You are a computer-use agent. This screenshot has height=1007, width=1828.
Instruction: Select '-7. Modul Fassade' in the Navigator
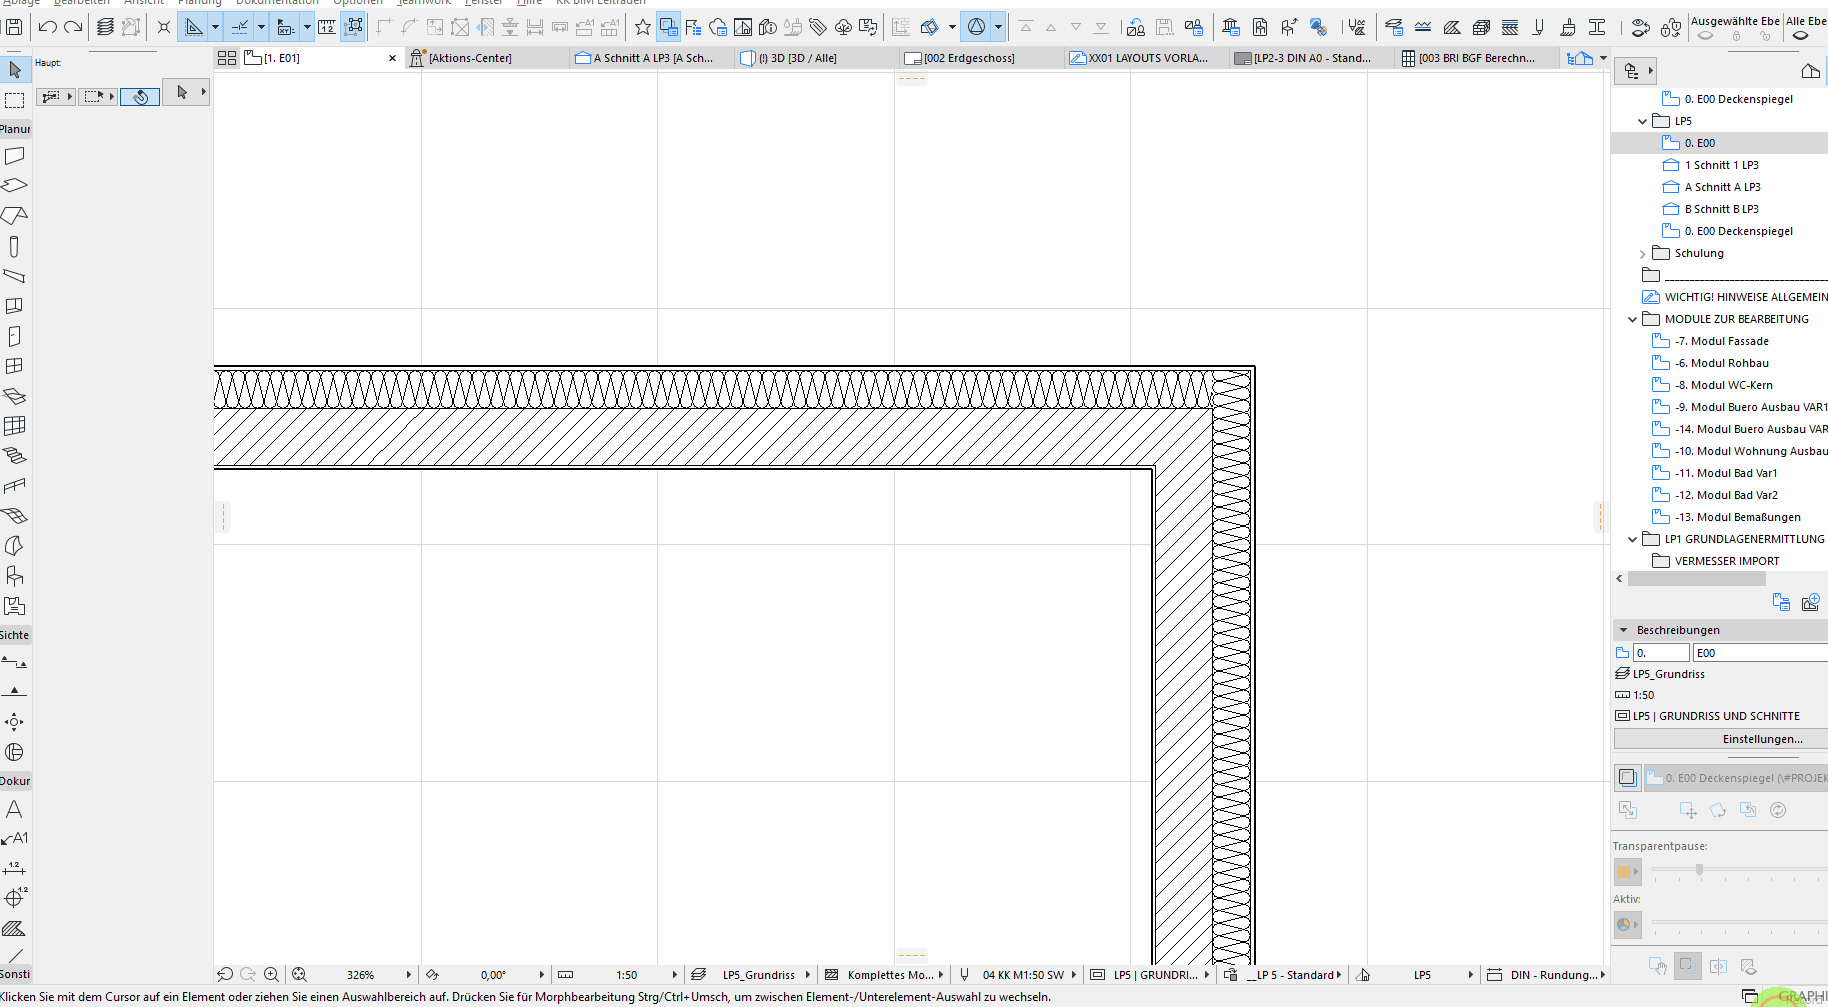click(x=1719, y=341)
